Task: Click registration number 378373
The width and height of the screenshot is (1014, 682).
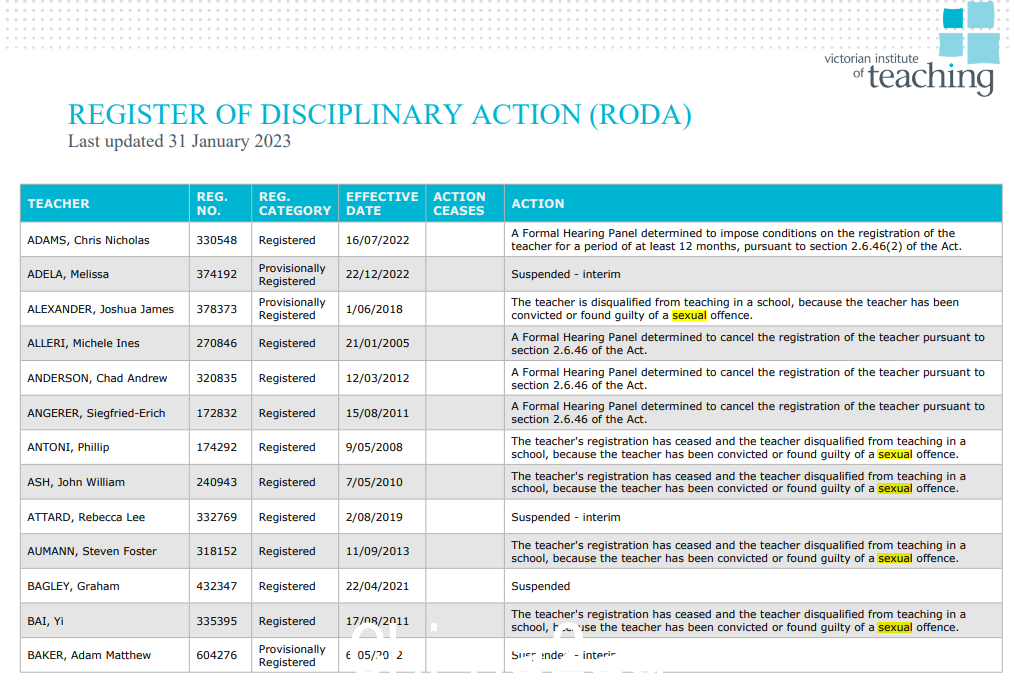Action: 217,309
